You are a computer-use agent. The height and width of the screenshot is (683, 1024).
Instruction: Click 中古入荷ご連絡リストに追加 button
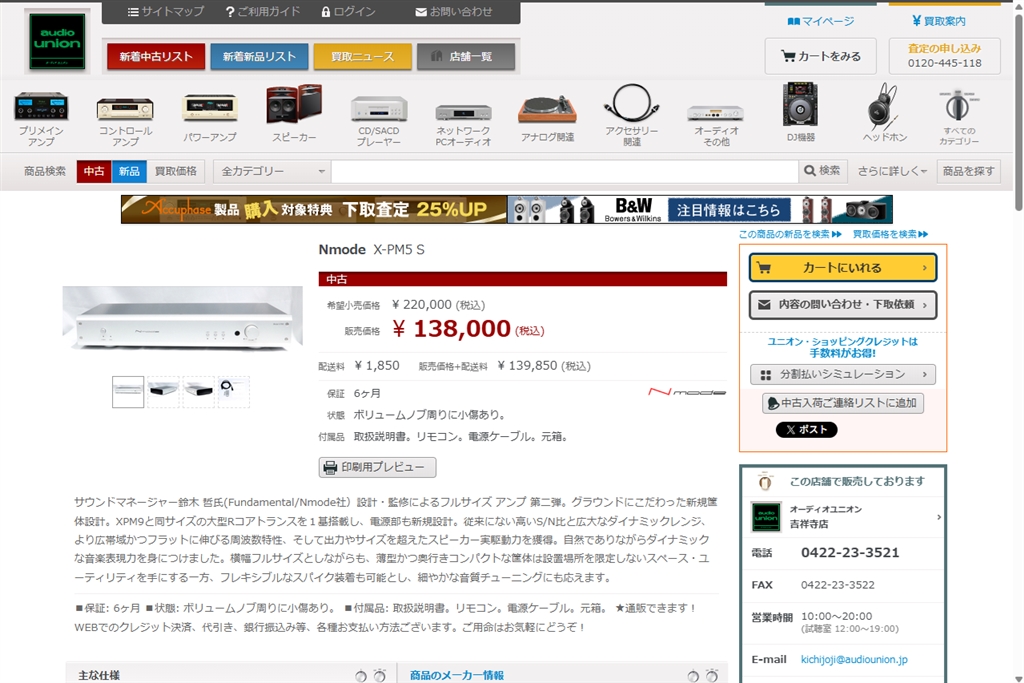[842, 403]
